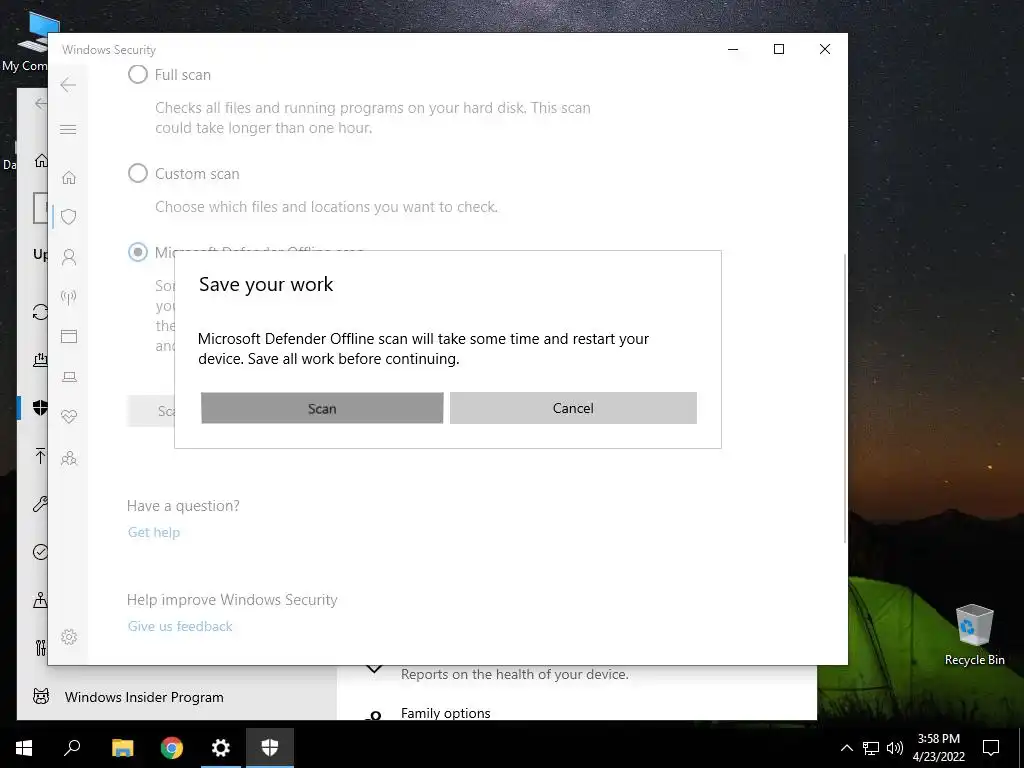Minimize the Windows Security window
1024x768 pixels.
[733, 49]
